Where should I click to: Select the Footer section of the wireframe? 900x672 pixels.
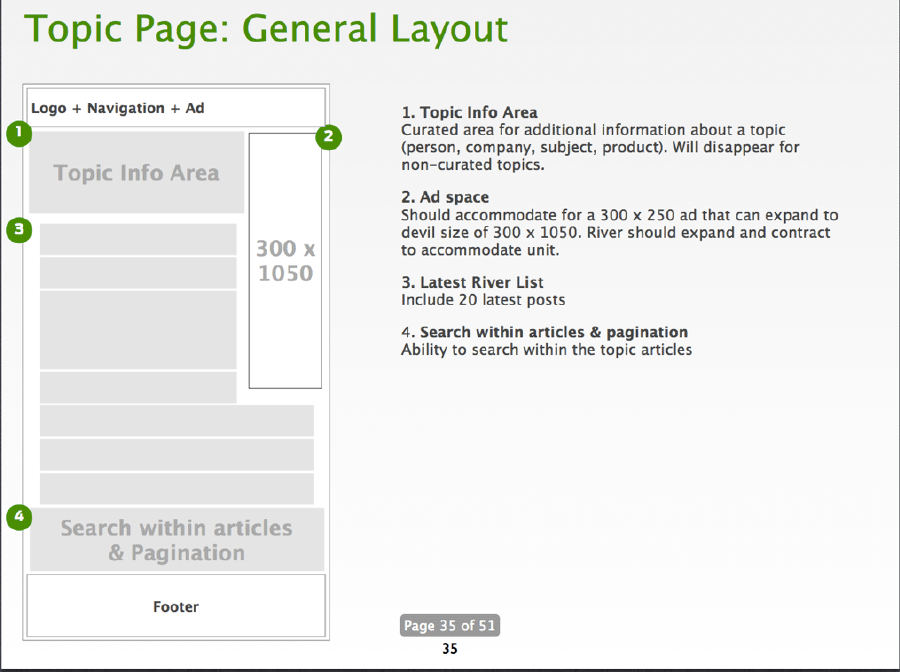click(176, 606)
